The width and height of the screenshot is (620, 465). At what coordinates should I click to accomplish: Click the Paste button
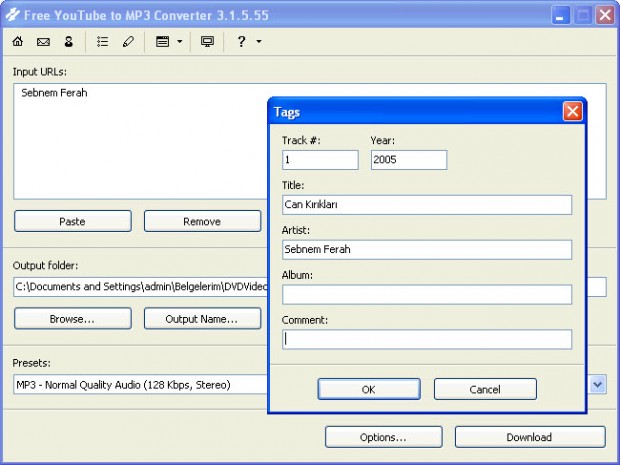tap(73, 221)
